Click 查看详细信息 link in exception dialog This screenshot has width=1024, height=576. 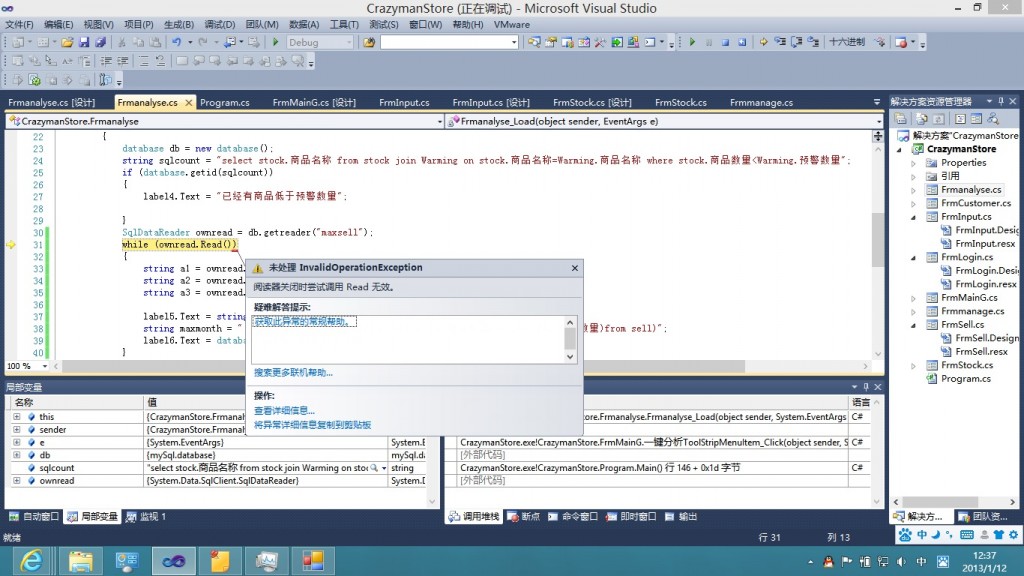click(284, 411)
